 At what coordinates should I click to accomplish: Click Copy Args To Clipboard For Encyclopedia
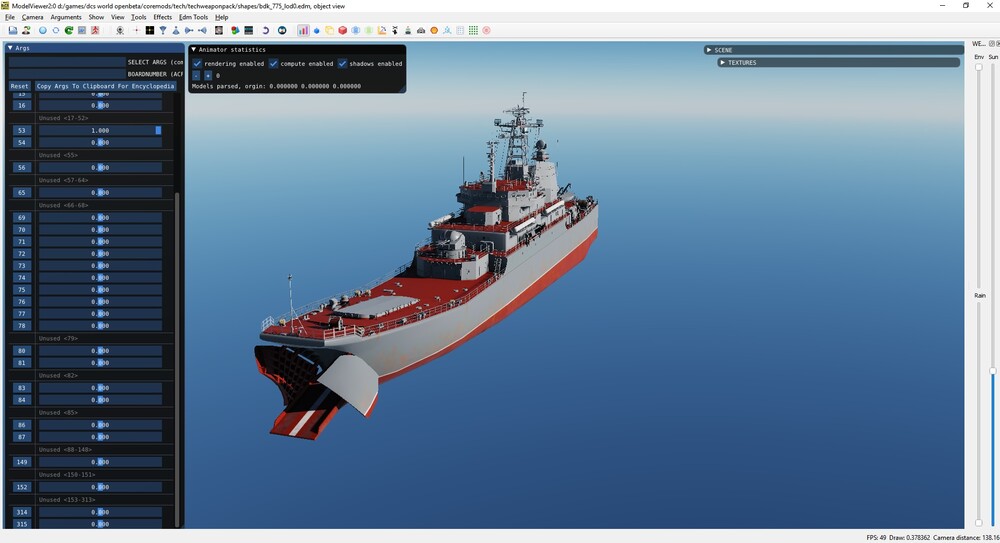tap(105, 86)
